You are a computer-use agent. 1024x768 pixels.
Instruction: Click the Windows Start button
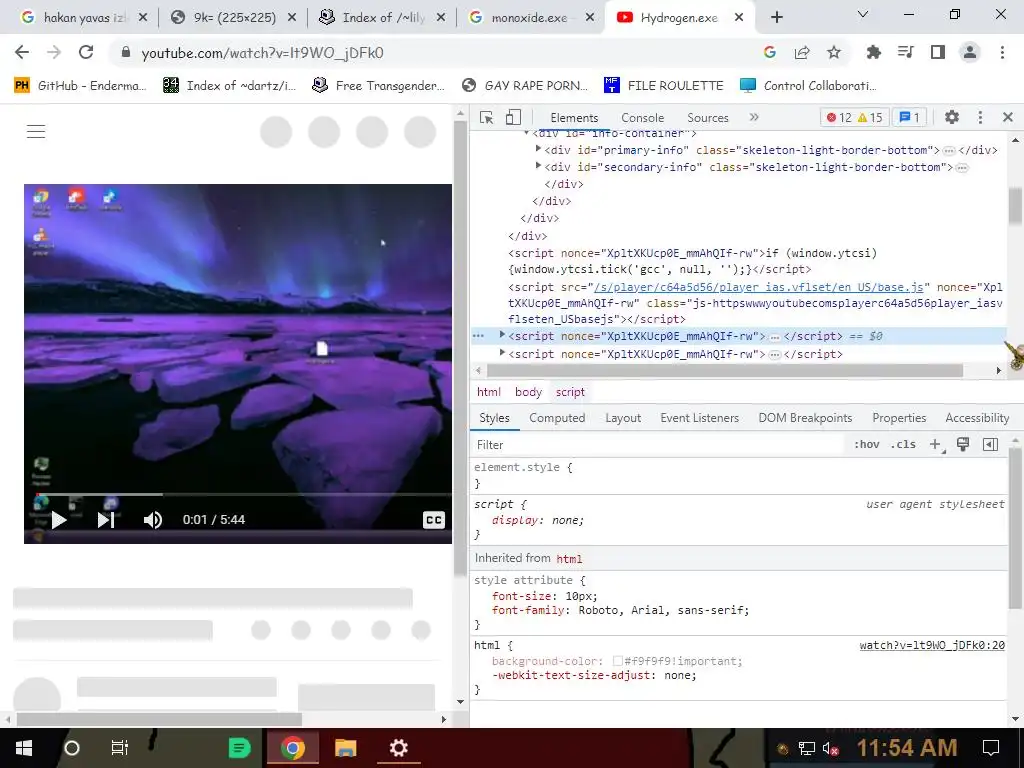(x=24, y=748)
